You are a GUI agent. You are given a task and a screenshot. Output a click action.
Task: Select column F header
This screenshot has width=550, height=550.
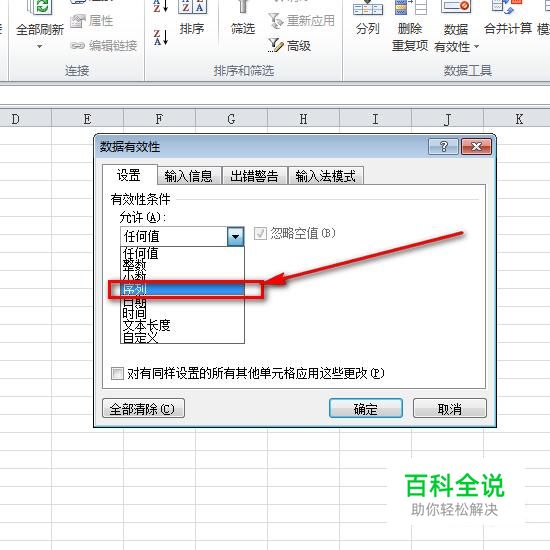point(159,119)
